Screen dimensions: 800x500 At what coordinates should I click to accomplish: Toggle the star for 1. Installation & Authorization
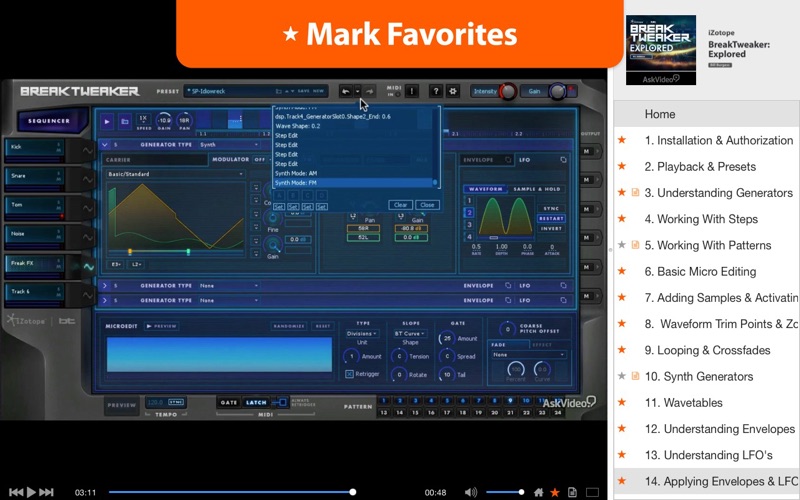[x=621, y=140]
